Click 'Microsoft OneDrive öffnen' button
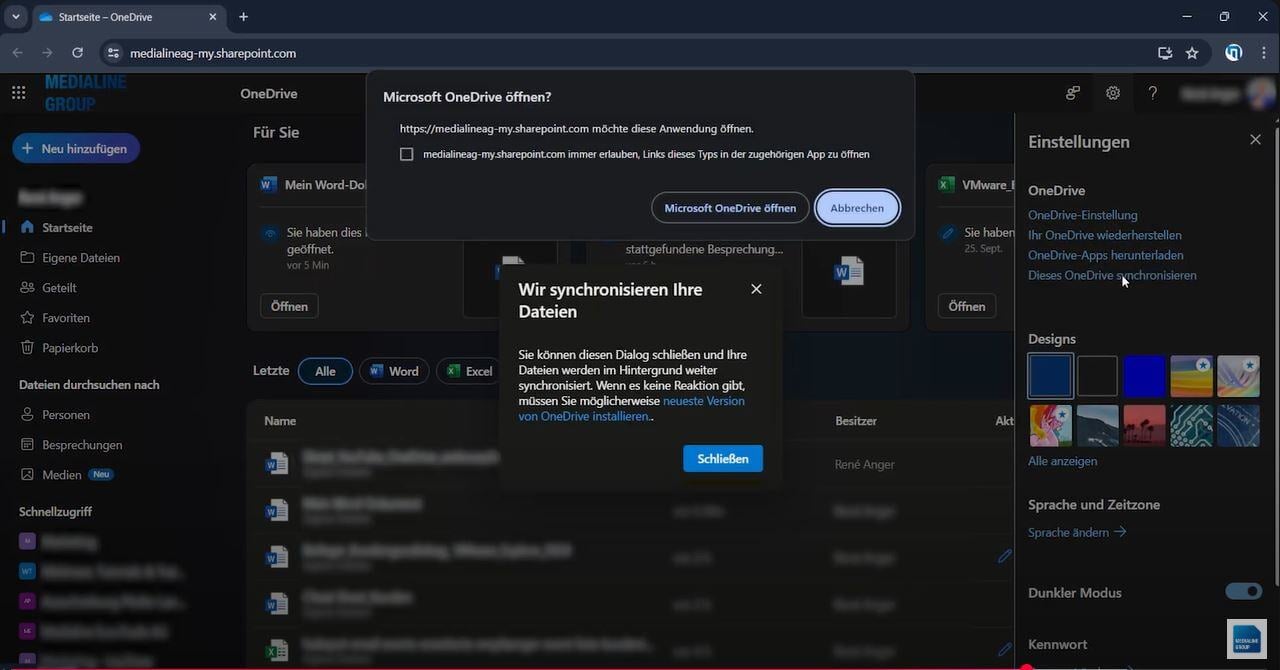Image resolution: width=1280 pixels, height=670 pixels. click(730, 208)
